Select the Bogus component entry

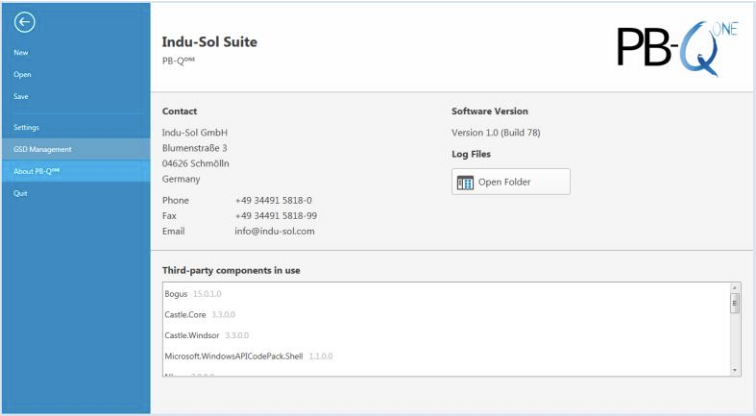pos(176,294)
